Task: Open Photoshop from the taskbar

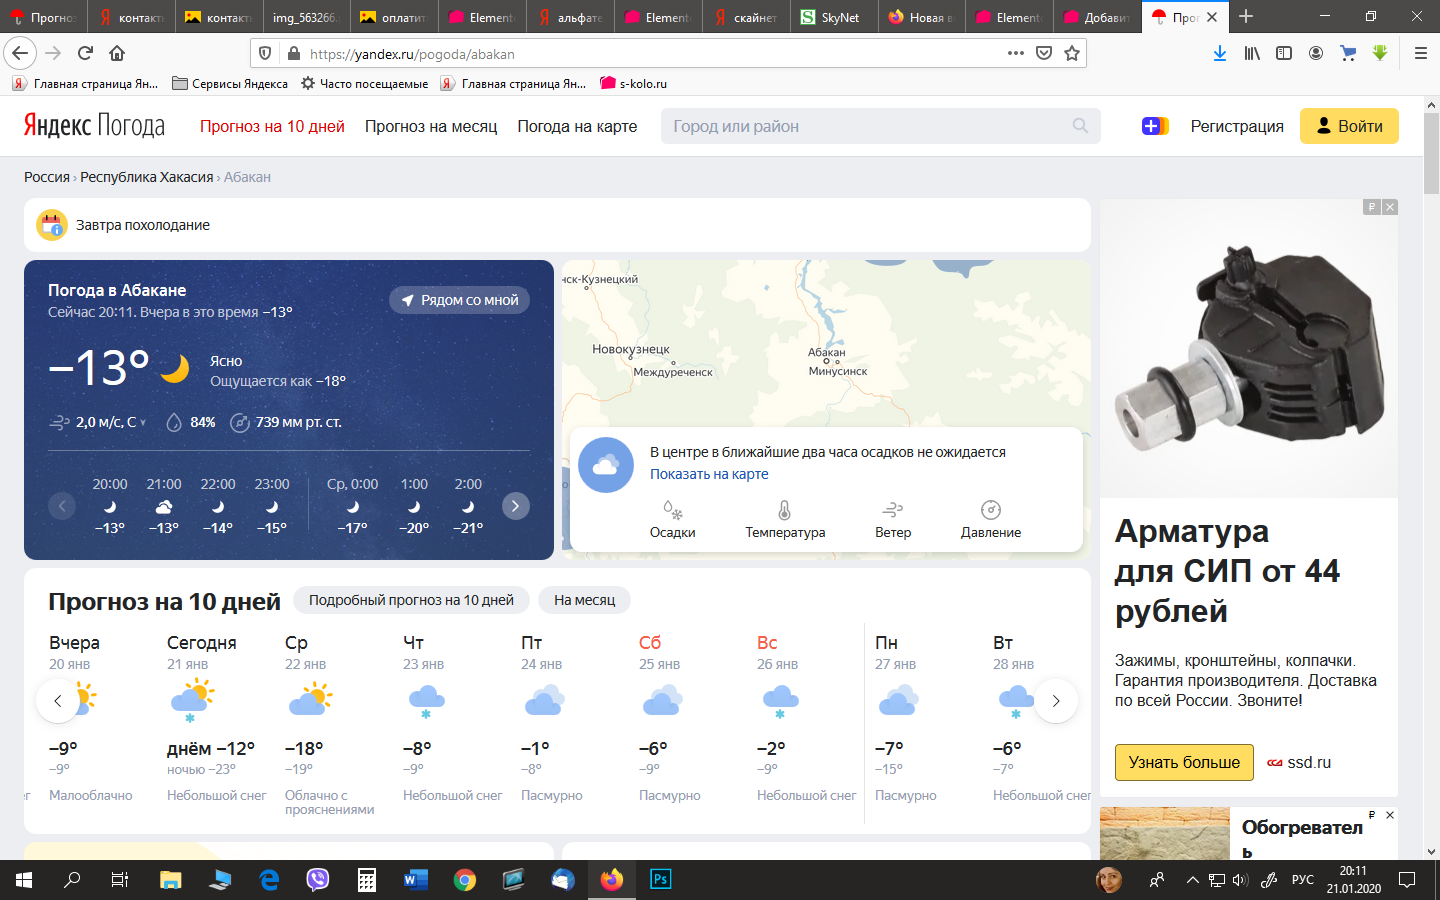Action: click(x=660, y=880)
